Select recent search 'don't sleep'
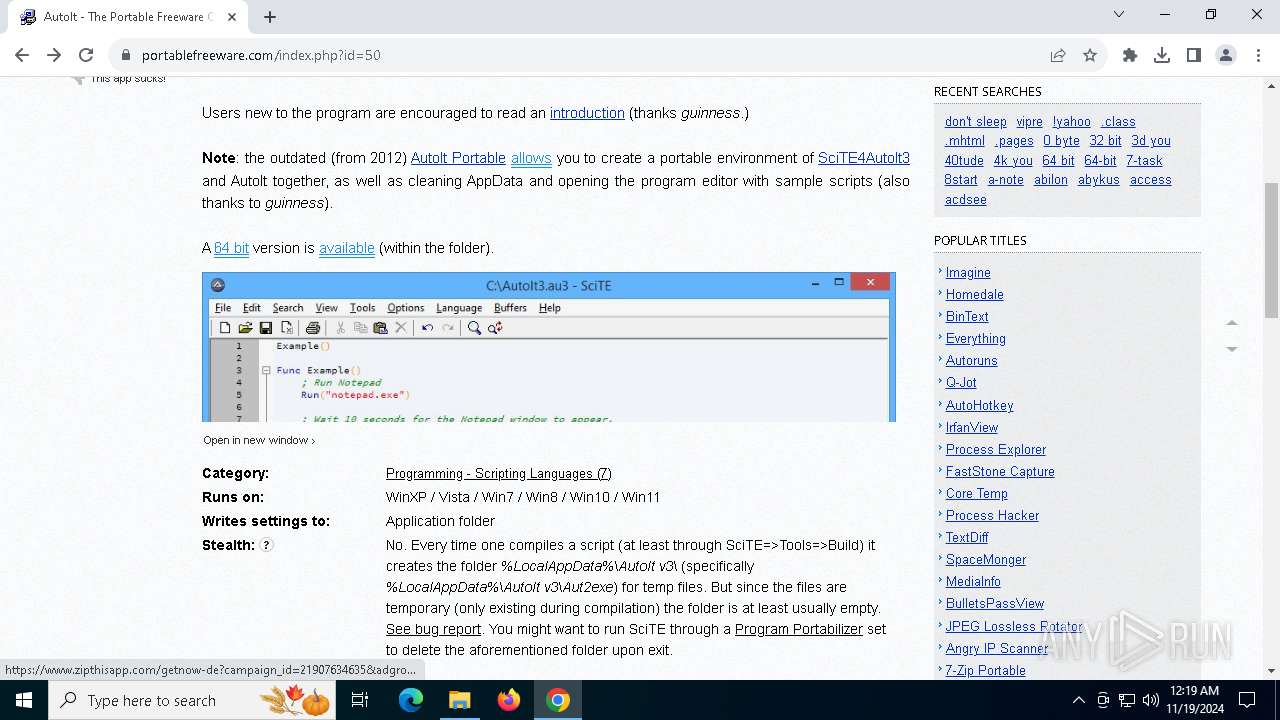 [976, 122]
